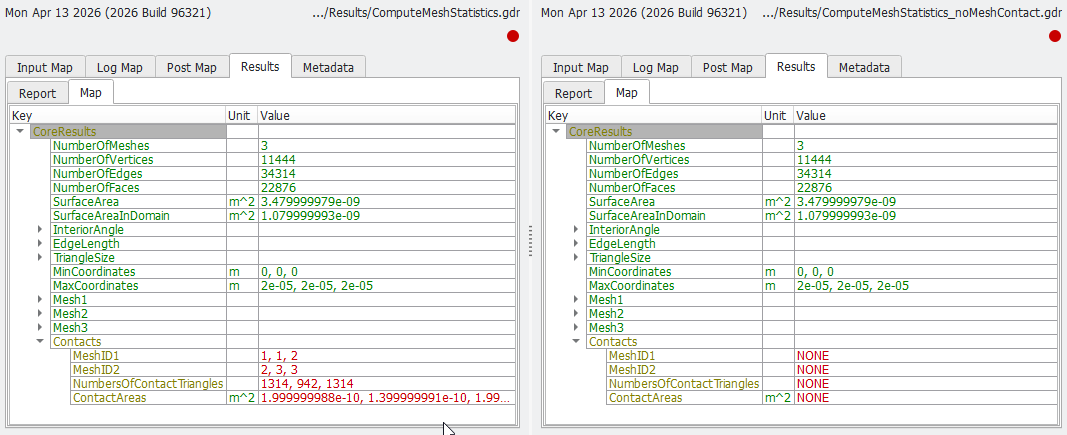1067x435 pixels.
Task: Open Metadata tab in right pane
Action: (864, 67)
